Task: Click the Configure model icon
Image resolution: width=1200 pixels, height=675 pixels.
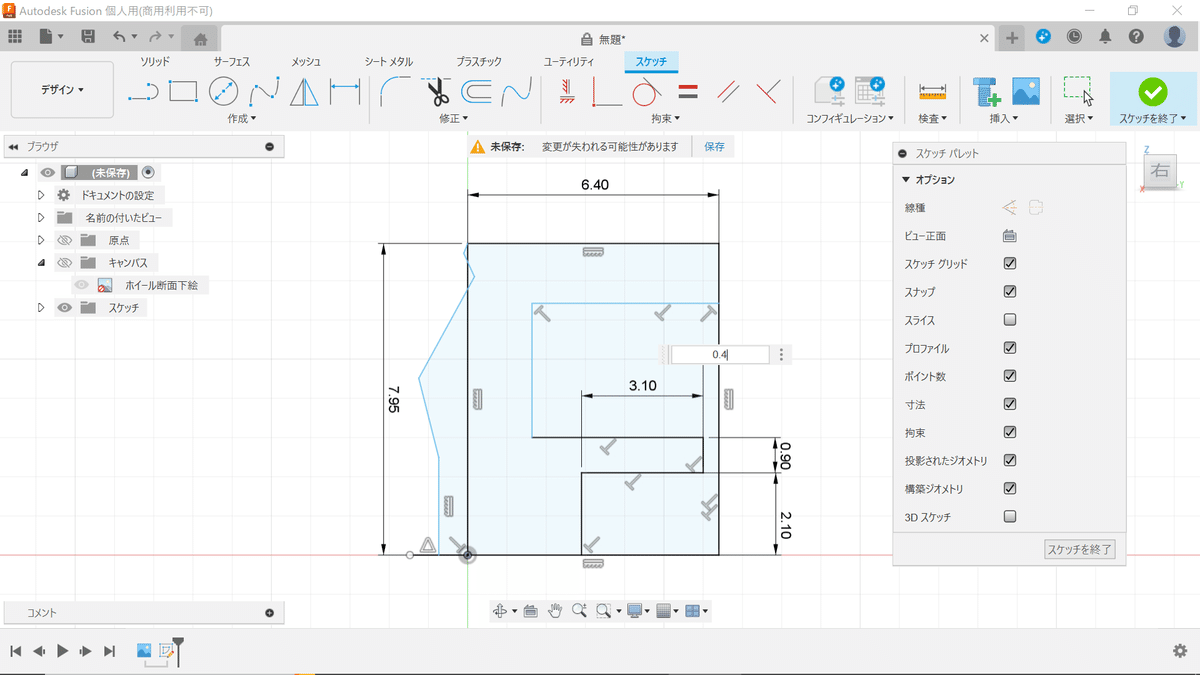Action: click(x=830, y=92)
